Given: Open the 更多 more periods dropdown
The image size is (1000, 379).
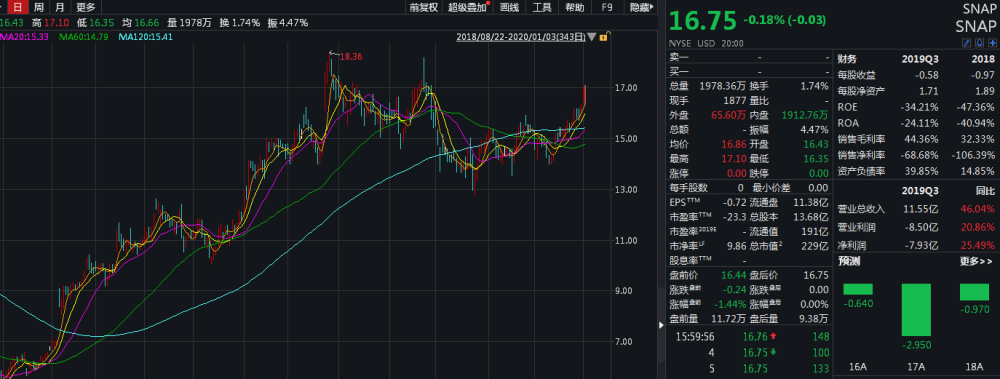Looking at the screenshot, I should (85, 7).
